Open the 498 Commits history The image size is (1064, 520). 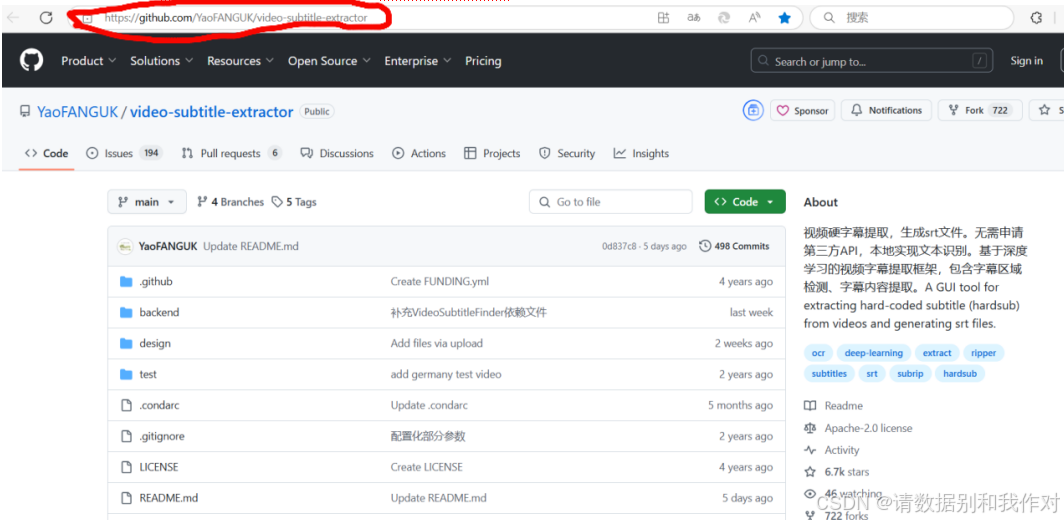pos(734,246)
